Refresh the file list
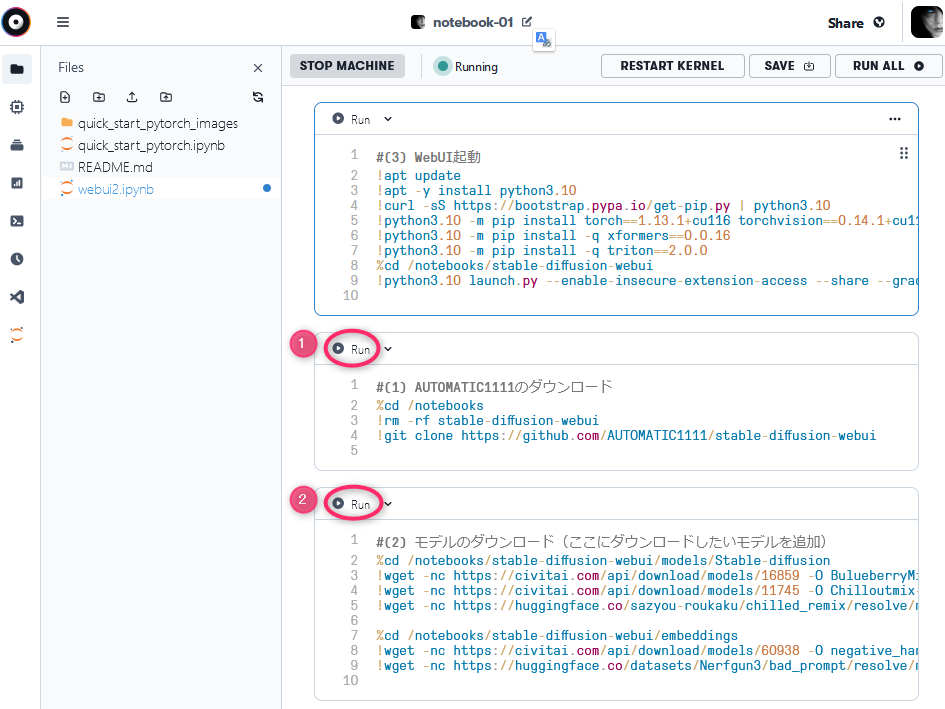Image resolution: width=945 pixels, height=709 pixels. pos(257,97)
